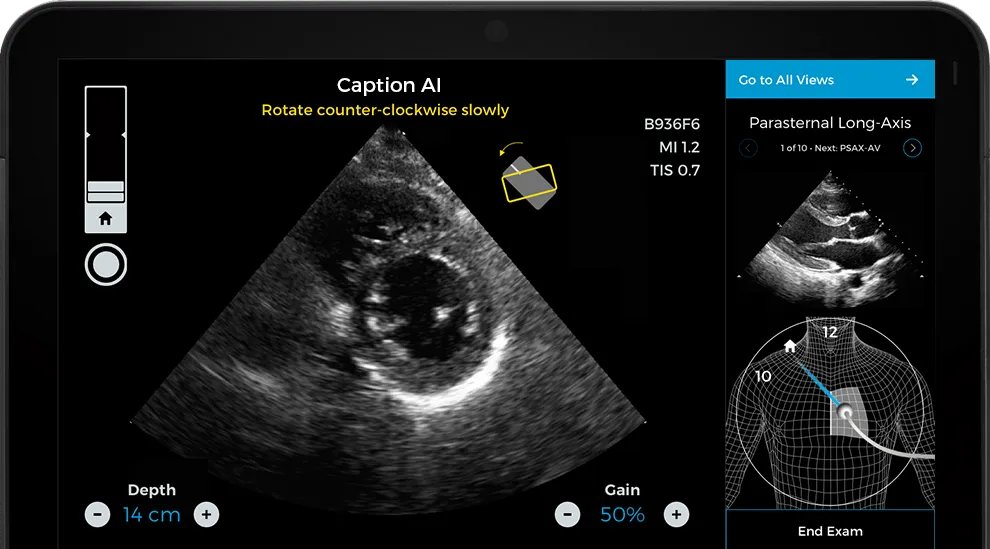The width and height of the screenshot is (990, 549).
Task: Click the '1 of 10 · Next: PSAX-AV' text
Action: (x=830, y=148)
